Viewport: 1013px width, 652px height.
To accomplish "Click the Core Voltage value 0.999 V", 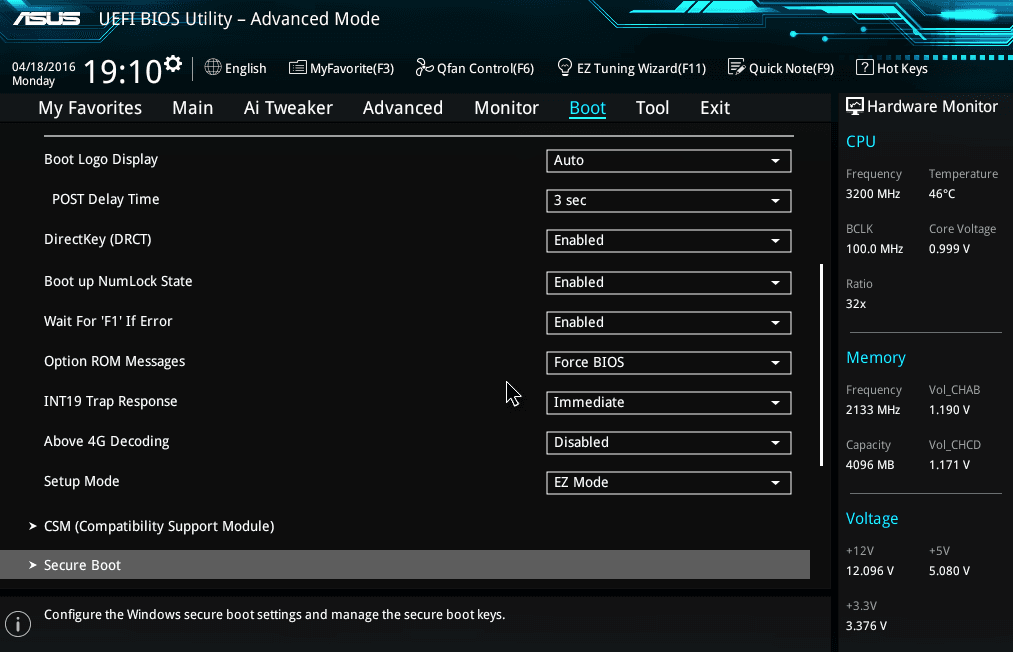I will [x=949, y=249].
